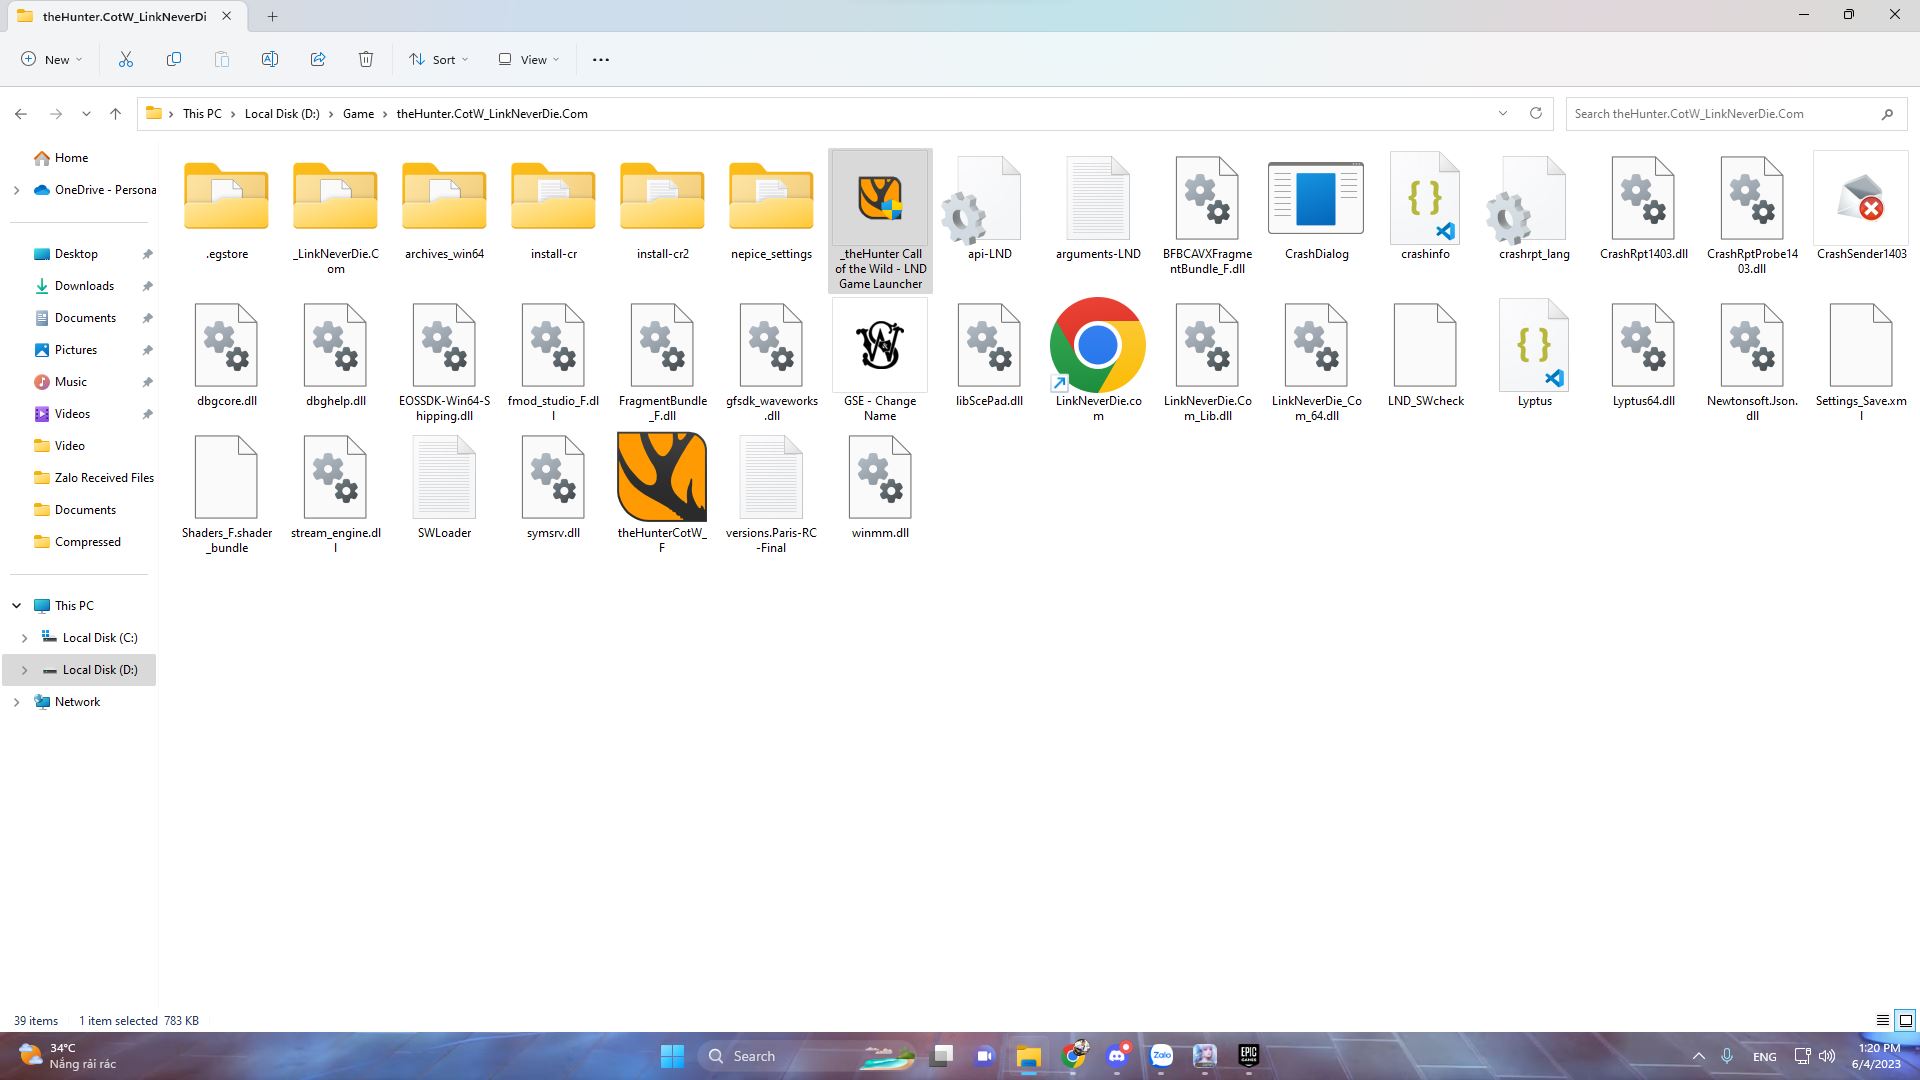Launch theHunterCotW_F executable
This screenshot has width=1920, height=1080.
point(661,478)
